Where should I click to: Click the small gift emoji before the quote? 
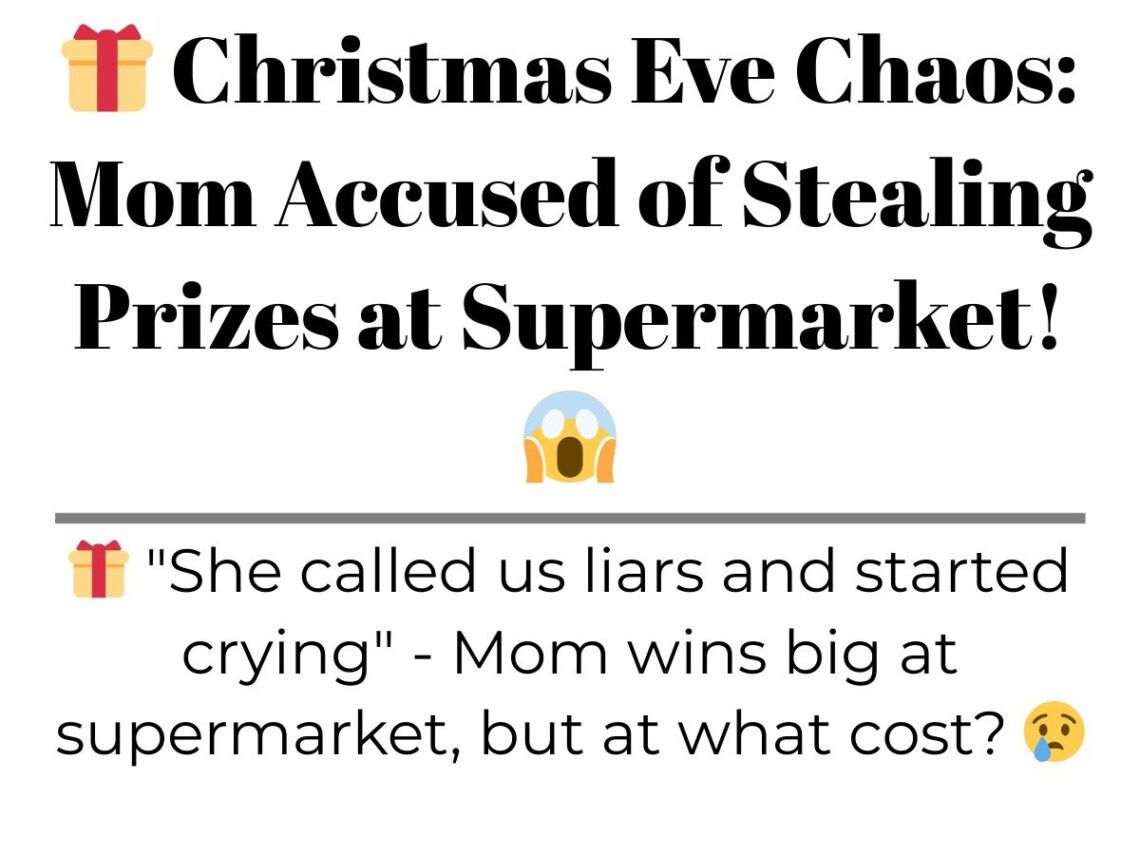tap(98, 569)
